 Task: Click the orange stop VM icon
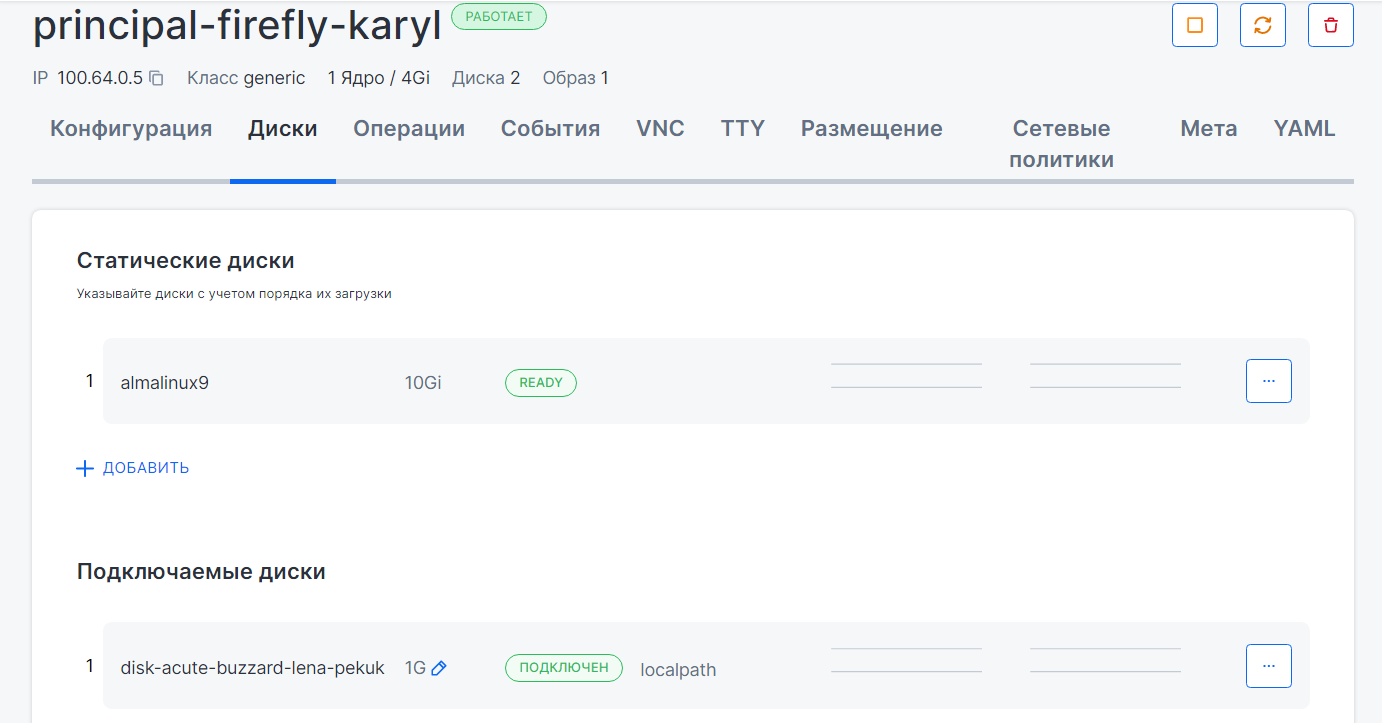click(1194, 26)
